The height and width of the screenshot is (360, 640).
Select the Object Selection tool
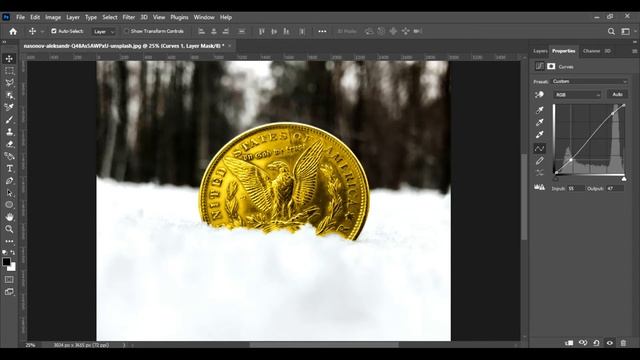tap(9, 95)
